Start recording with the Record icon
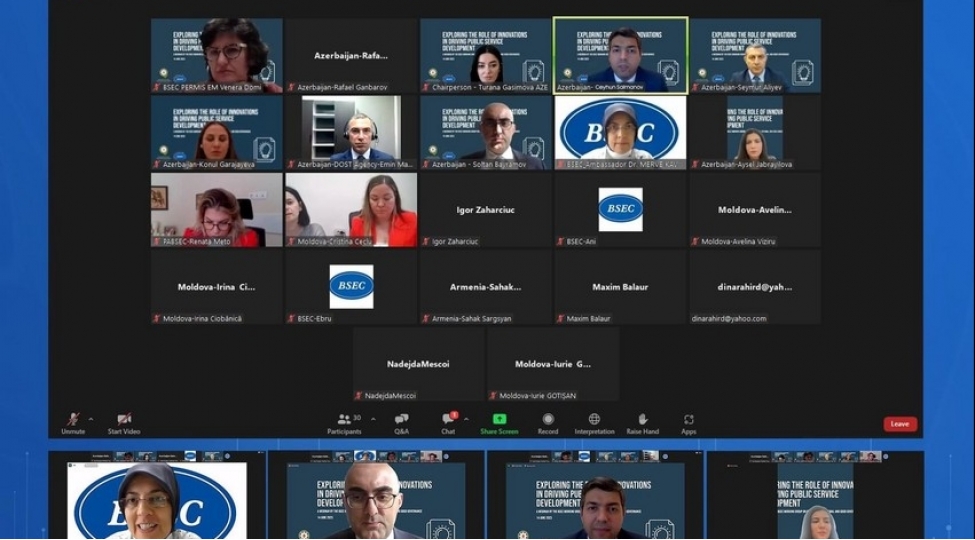The height and width of the screenshot is (540, 975). tap(548, 419)
